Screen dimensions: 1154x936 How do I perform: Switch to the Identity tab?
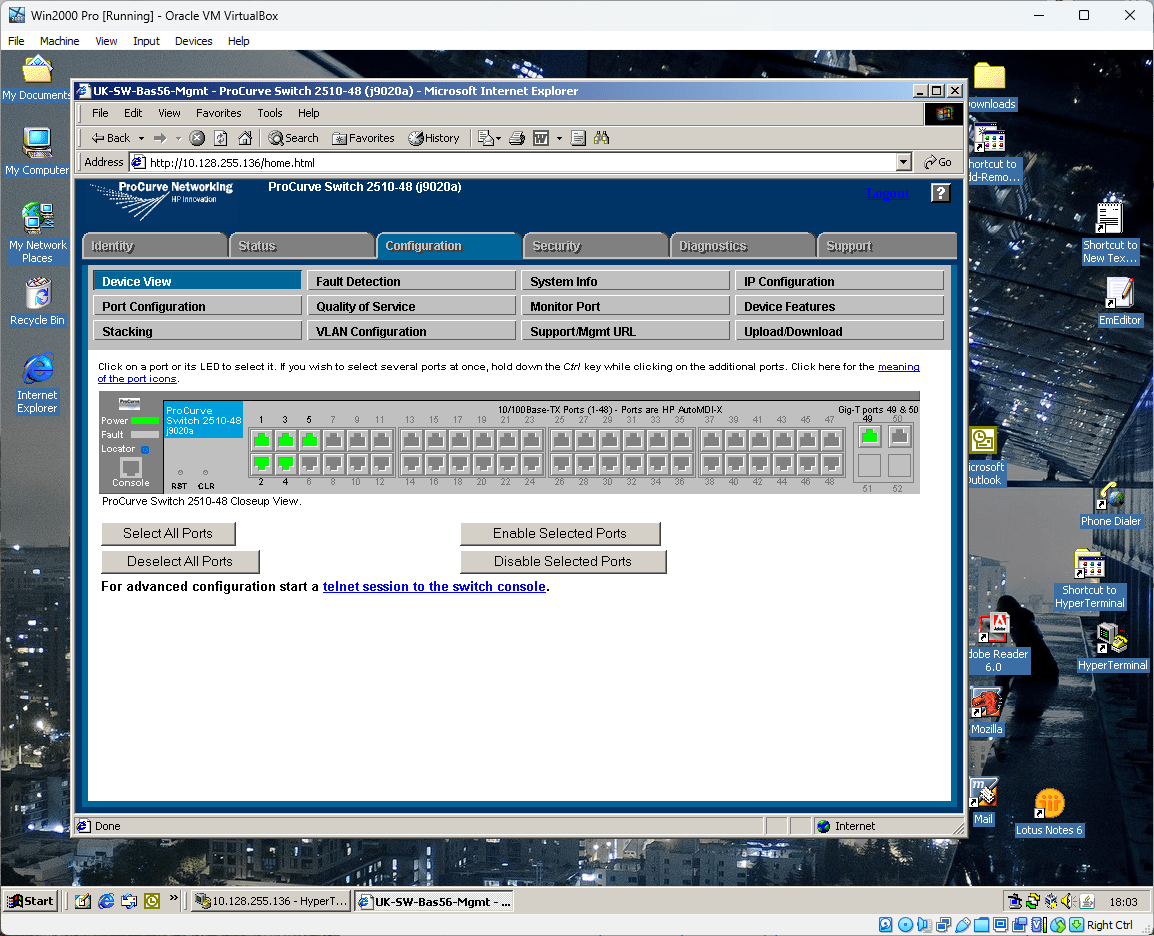pyautogui.click(x=155, y=246)
